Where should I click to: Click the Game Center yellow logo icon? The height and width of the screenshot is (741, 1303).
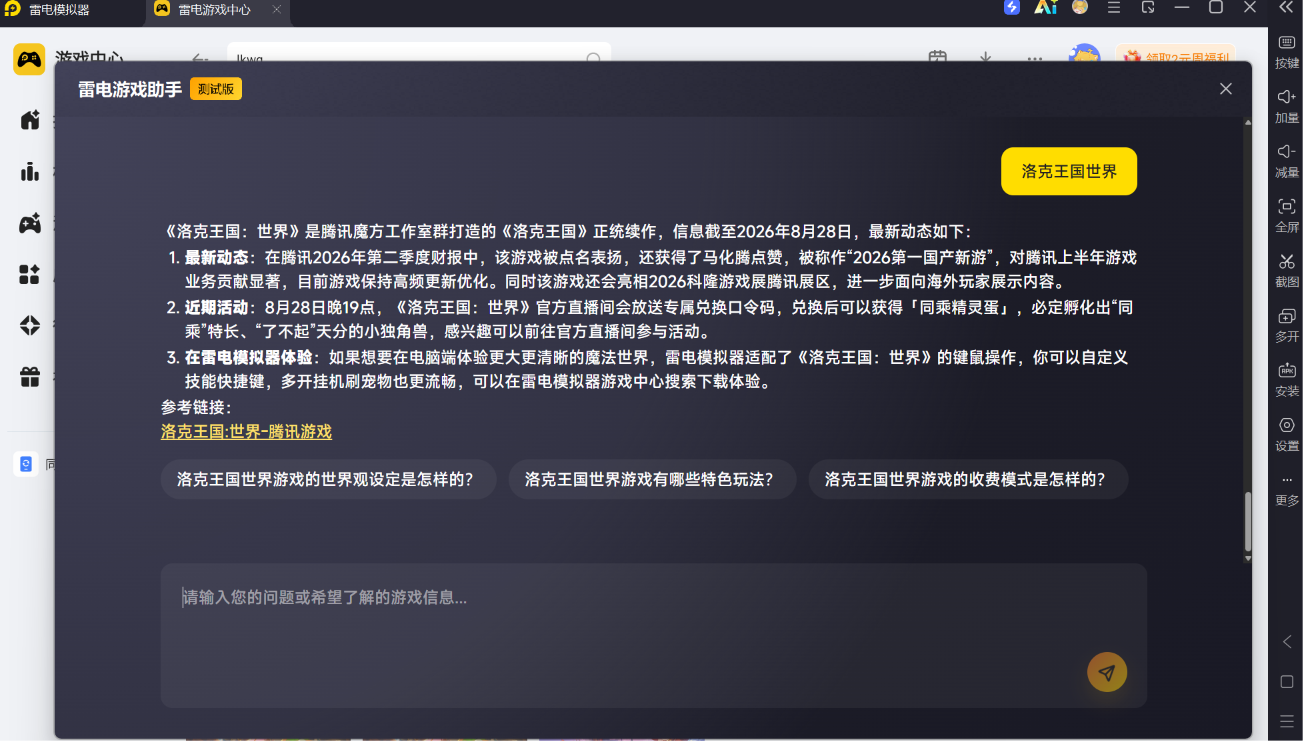point(29,59)
